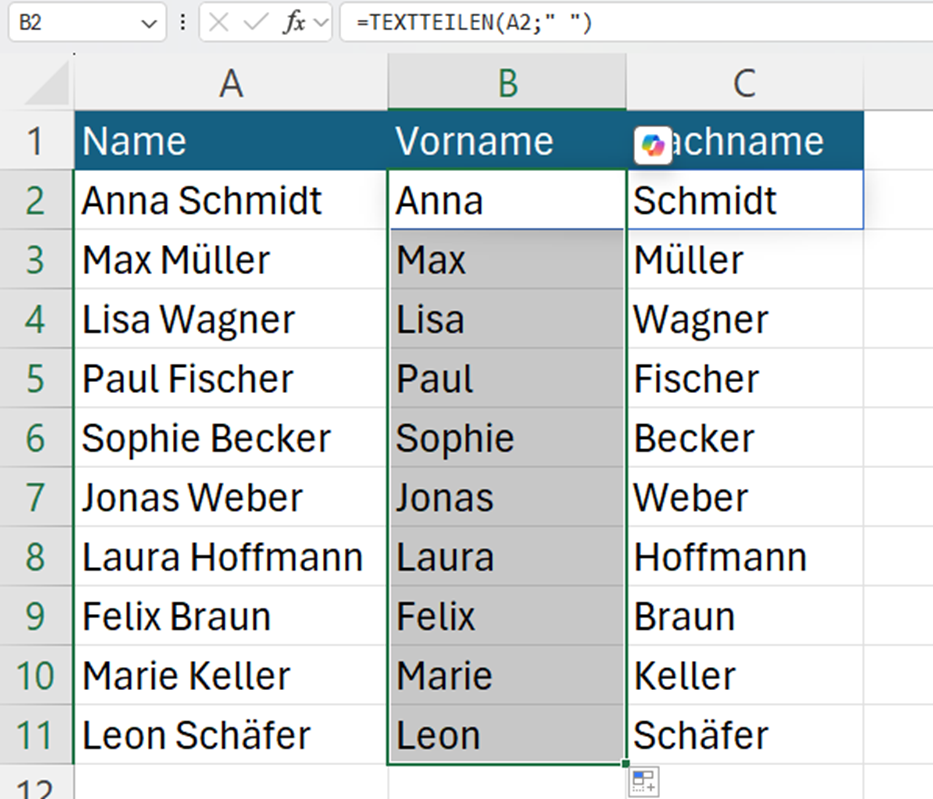
Task: Click the Insert Function fx icon
Action: tap(294, 23)
